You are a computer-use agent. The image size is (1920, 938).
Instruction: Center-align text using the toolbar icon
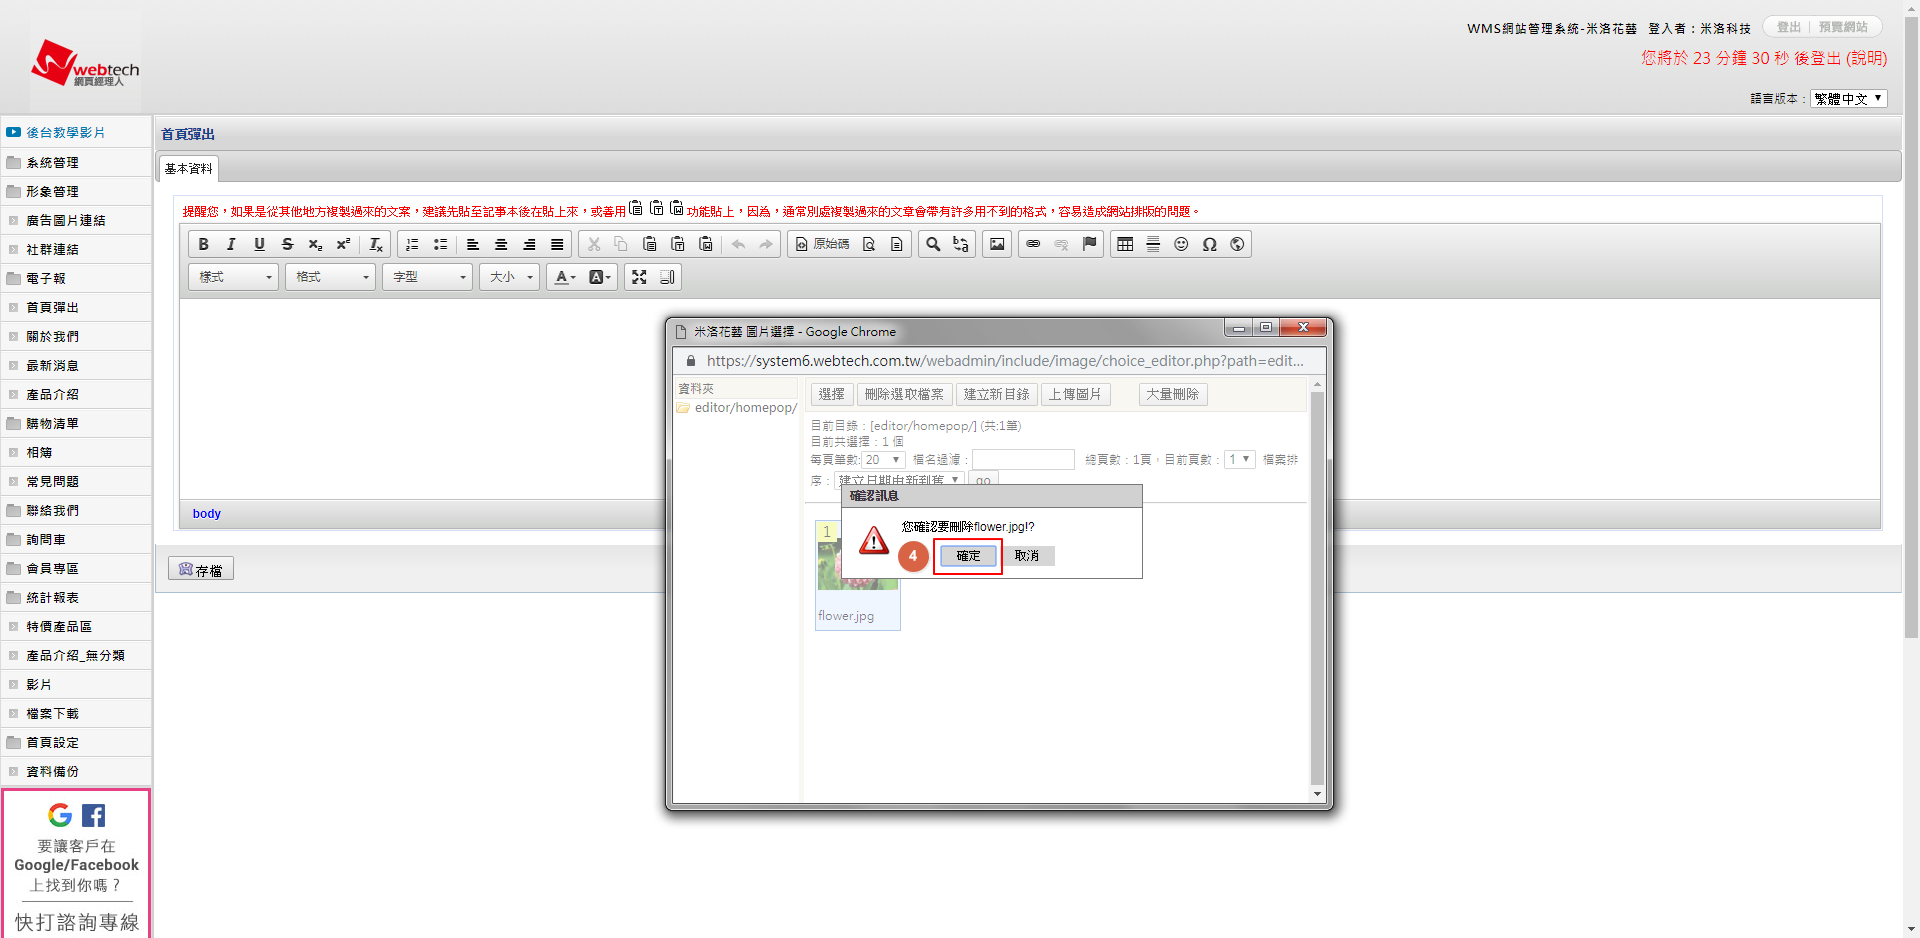501,244
